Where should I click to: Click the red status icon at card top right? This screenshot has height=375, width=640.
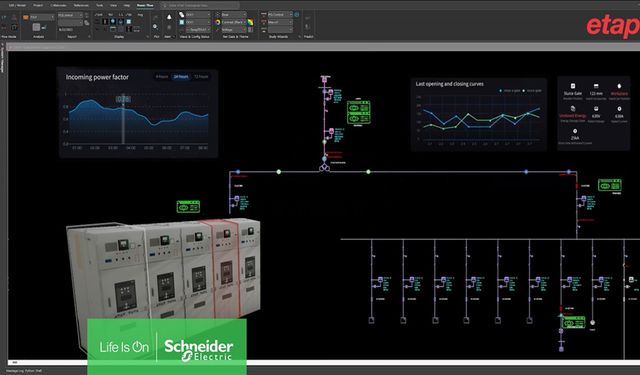(619, 86)
